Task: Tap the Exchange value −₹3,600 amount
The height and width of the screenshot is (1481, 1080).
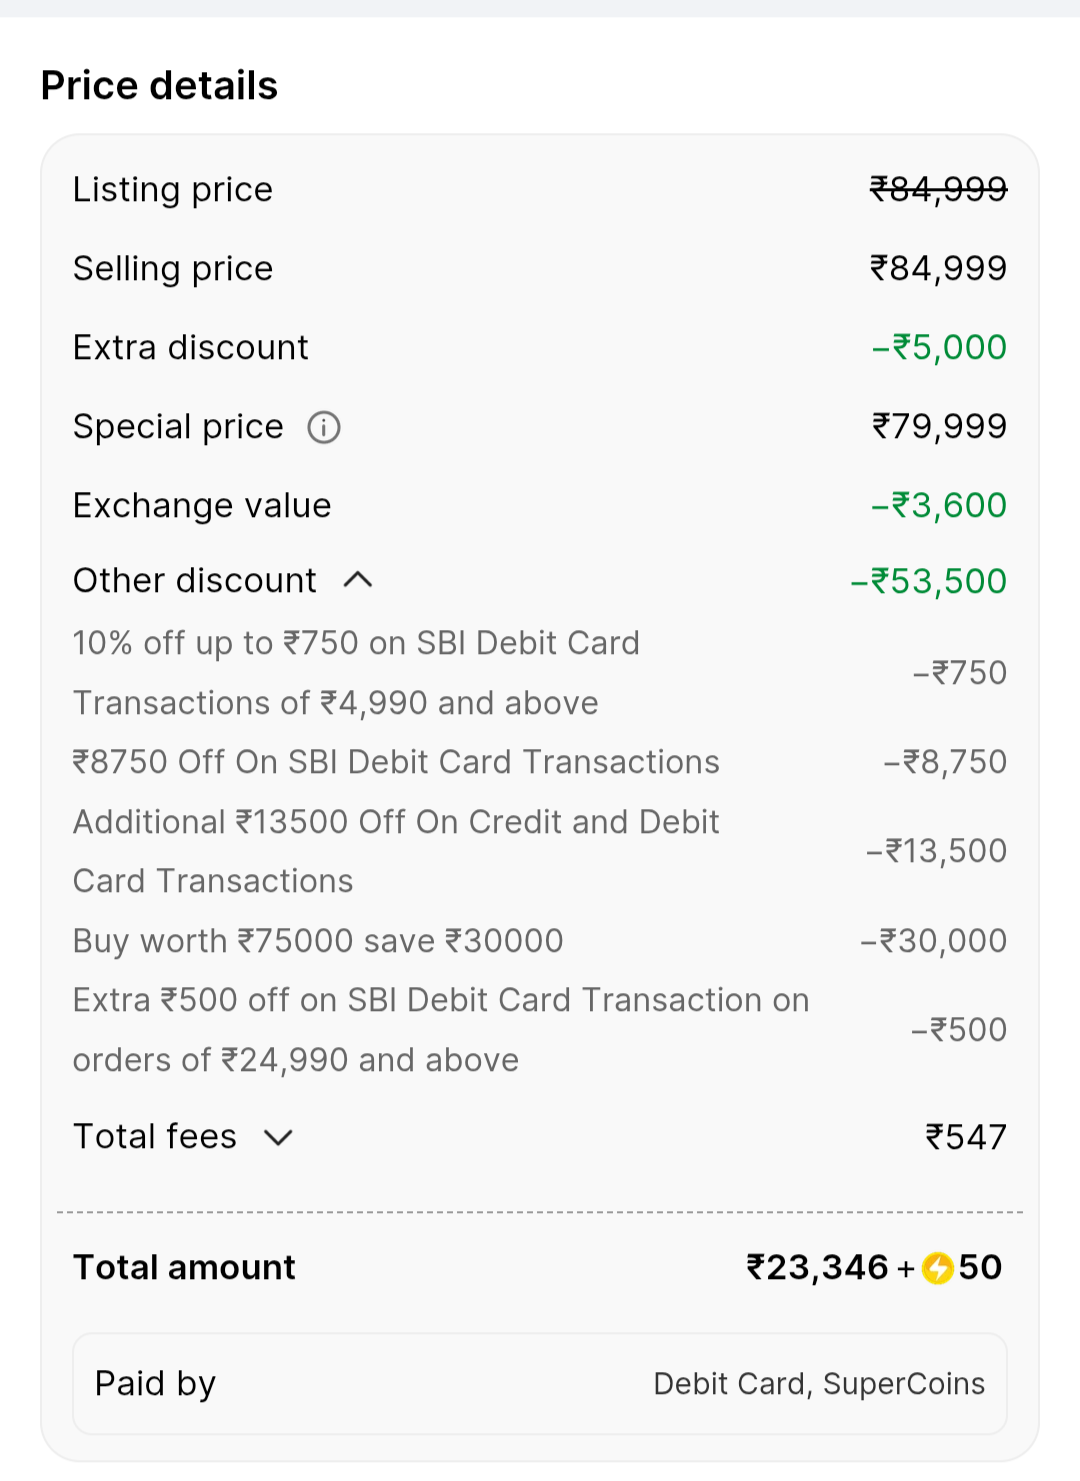Action: 939,506
